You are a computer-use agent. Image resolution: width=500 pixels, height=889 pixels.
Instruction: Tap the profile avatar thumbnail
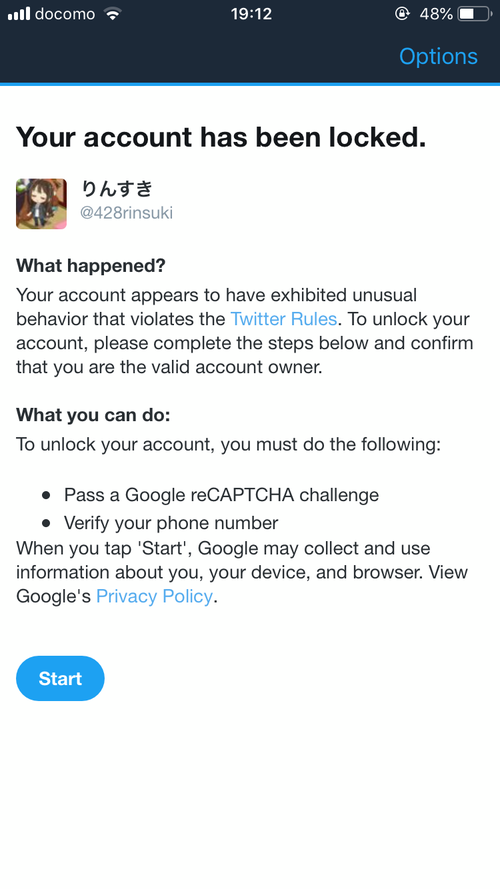(41, 204)
